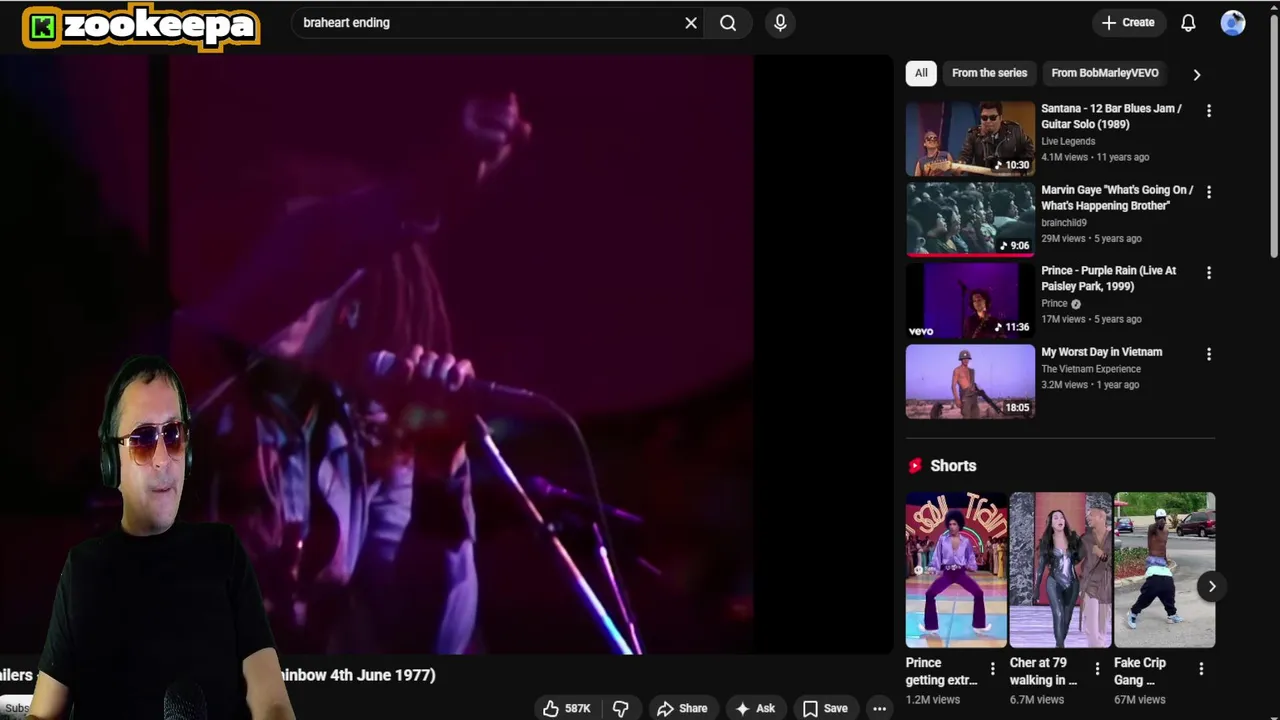Open the Create menu
The image size is (1280, 720).
pyautogui.click(x=1128, y=23)
